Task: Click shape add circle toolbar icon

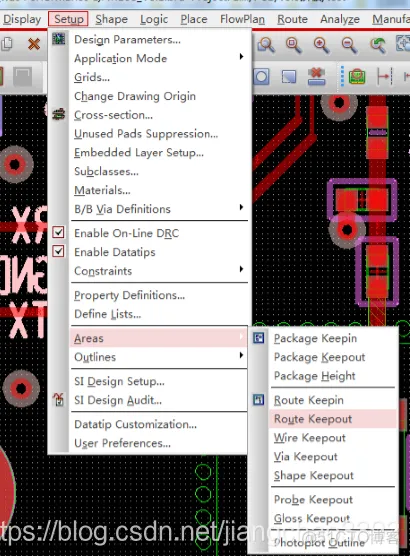Action: click(x=261, y=77)
